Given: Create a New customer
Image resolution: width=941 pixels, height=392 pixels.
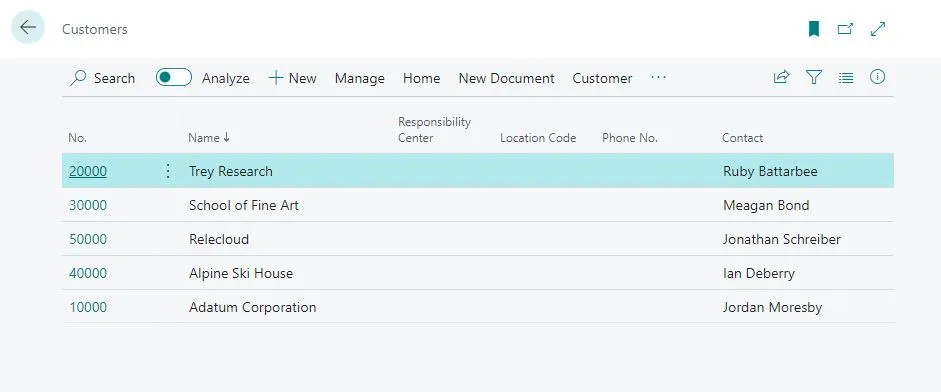Looking at the screenshot, I should (292, 78).
